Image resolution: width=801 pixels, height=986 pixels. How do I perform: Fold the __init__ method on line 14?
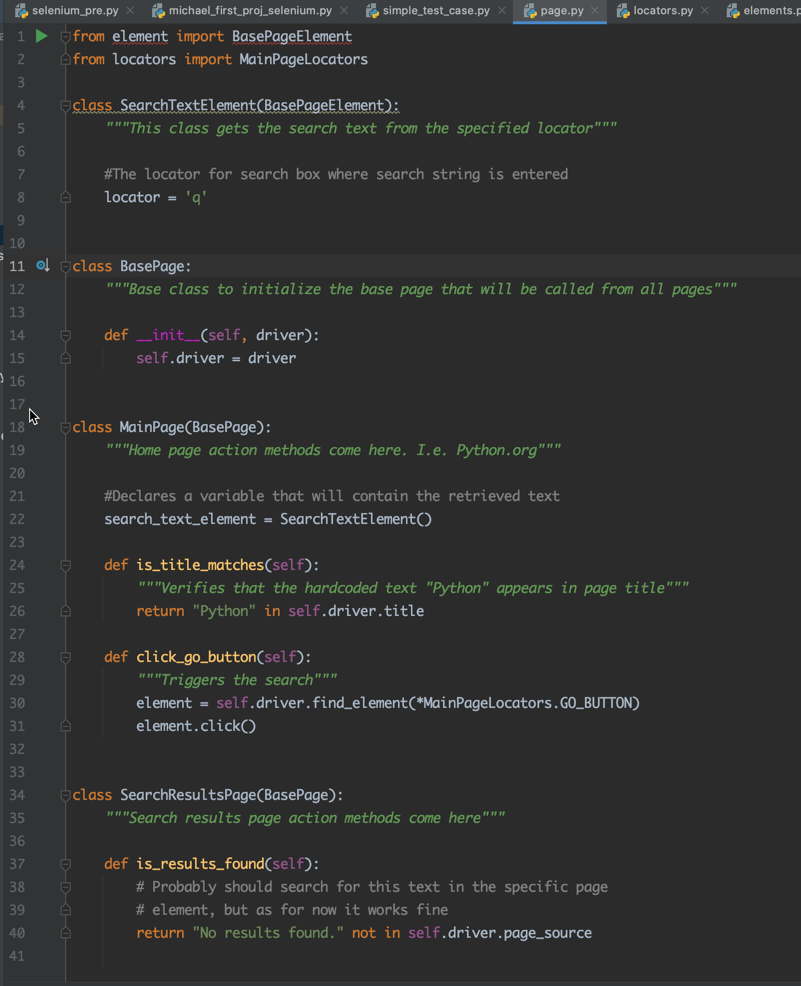tap(65, 335)
